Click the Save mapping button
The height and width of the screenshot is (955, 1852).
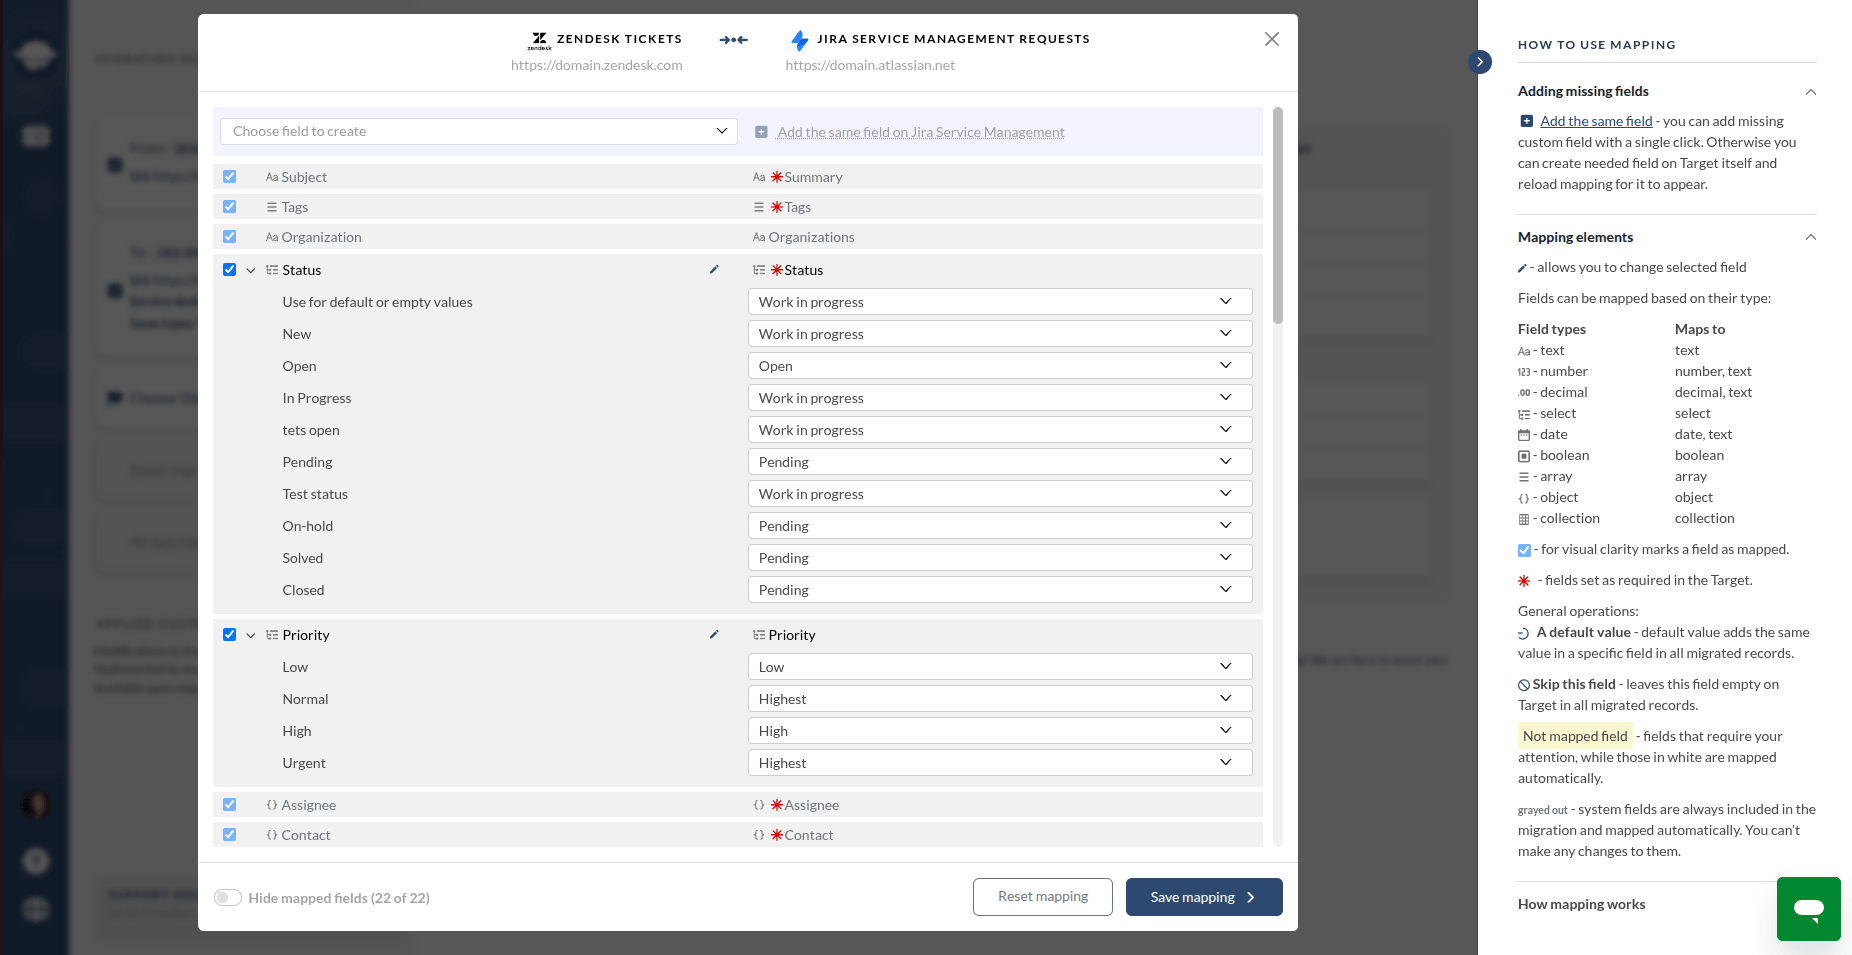[1203, 897]
